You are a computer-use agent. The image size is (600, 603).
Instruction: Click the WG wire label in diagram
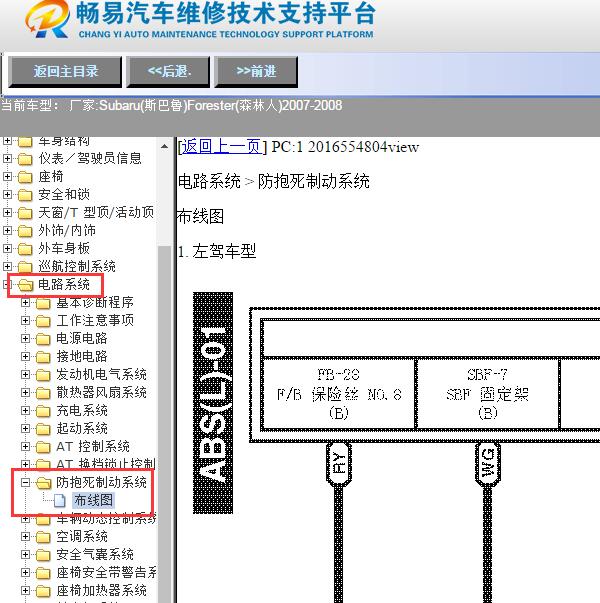pos(488,463)
